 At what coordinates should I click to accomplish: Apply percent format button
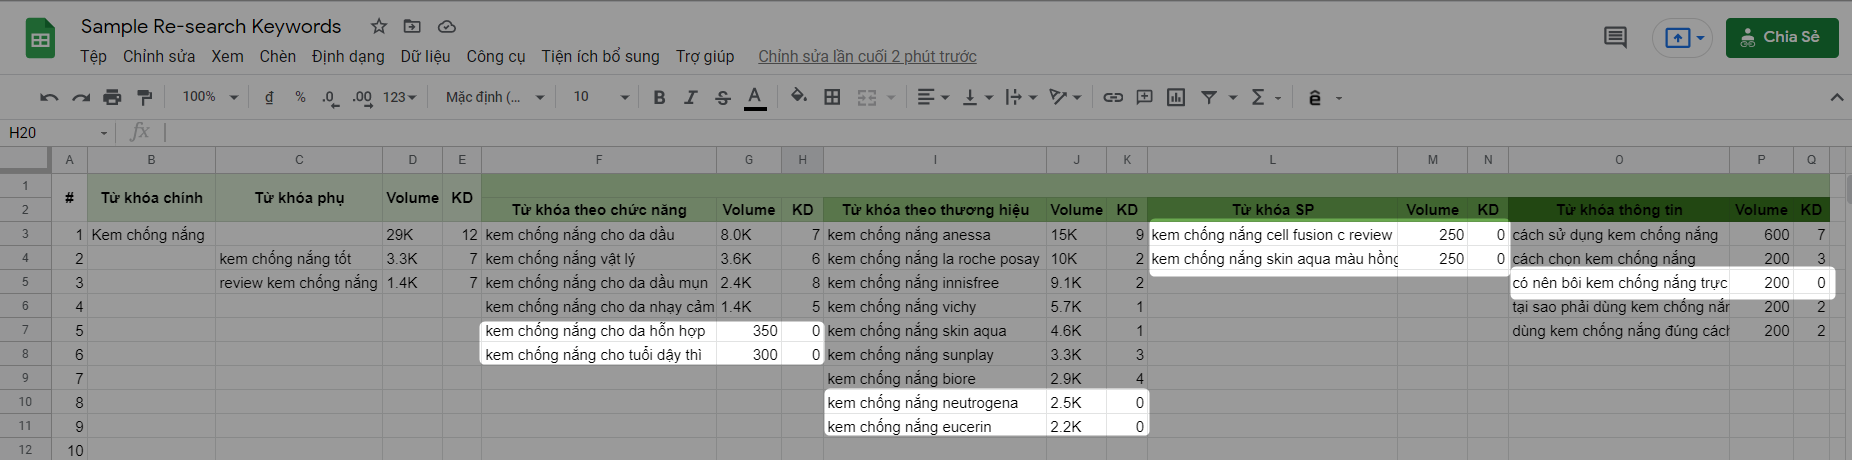[x=300, y=97]
